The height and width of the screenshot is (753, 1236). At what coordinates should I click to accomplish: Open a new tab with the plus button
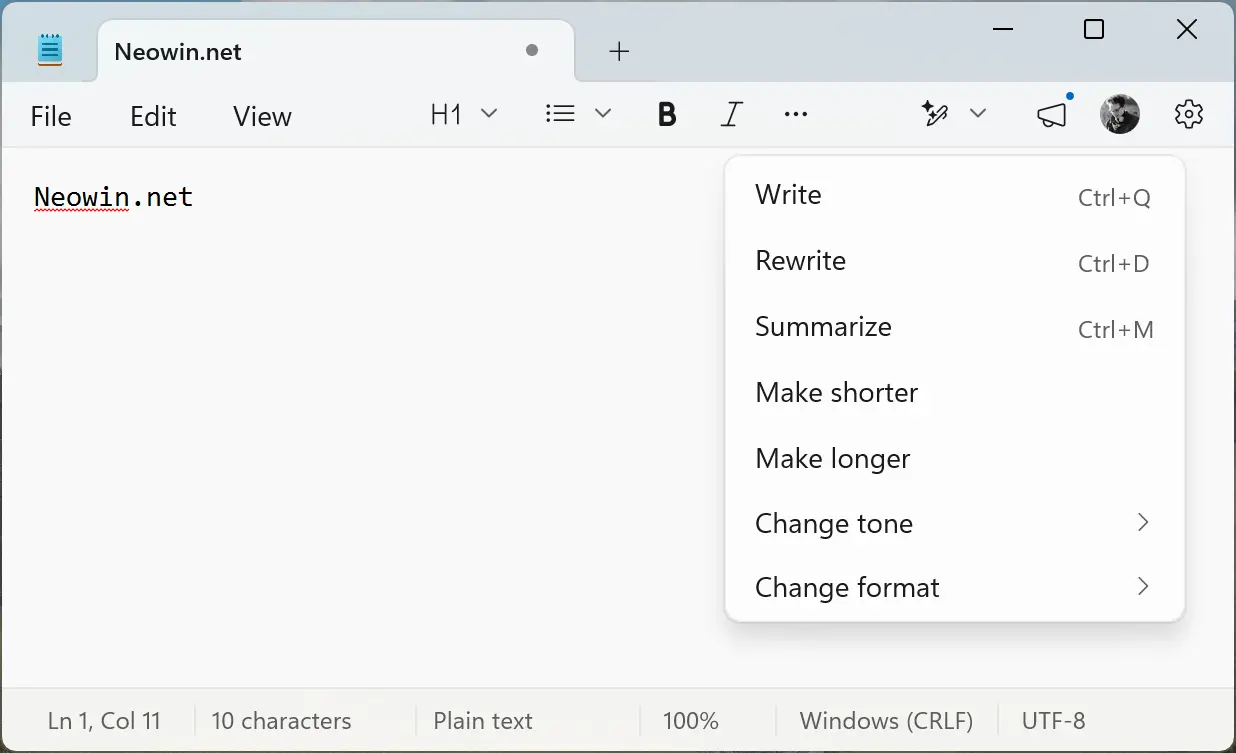[619, 51]
